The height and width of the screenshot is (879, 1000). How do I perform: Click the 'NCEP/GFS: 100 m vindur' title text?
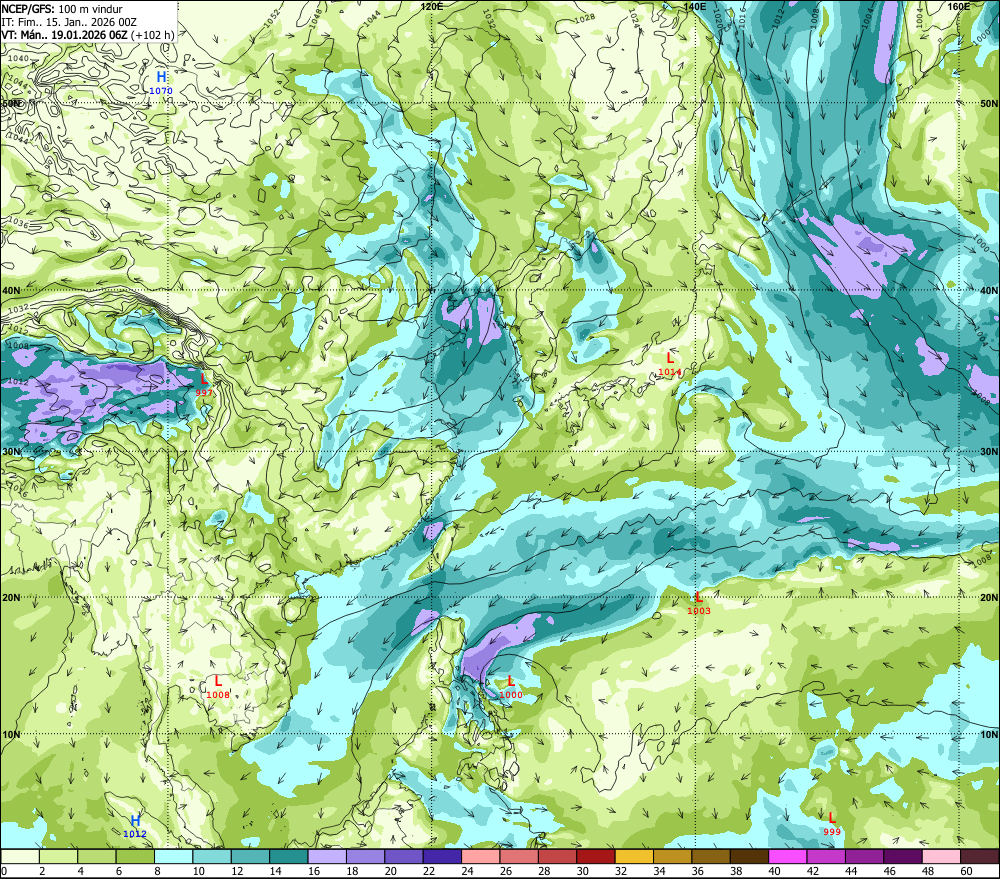click(x=62, y=9)
